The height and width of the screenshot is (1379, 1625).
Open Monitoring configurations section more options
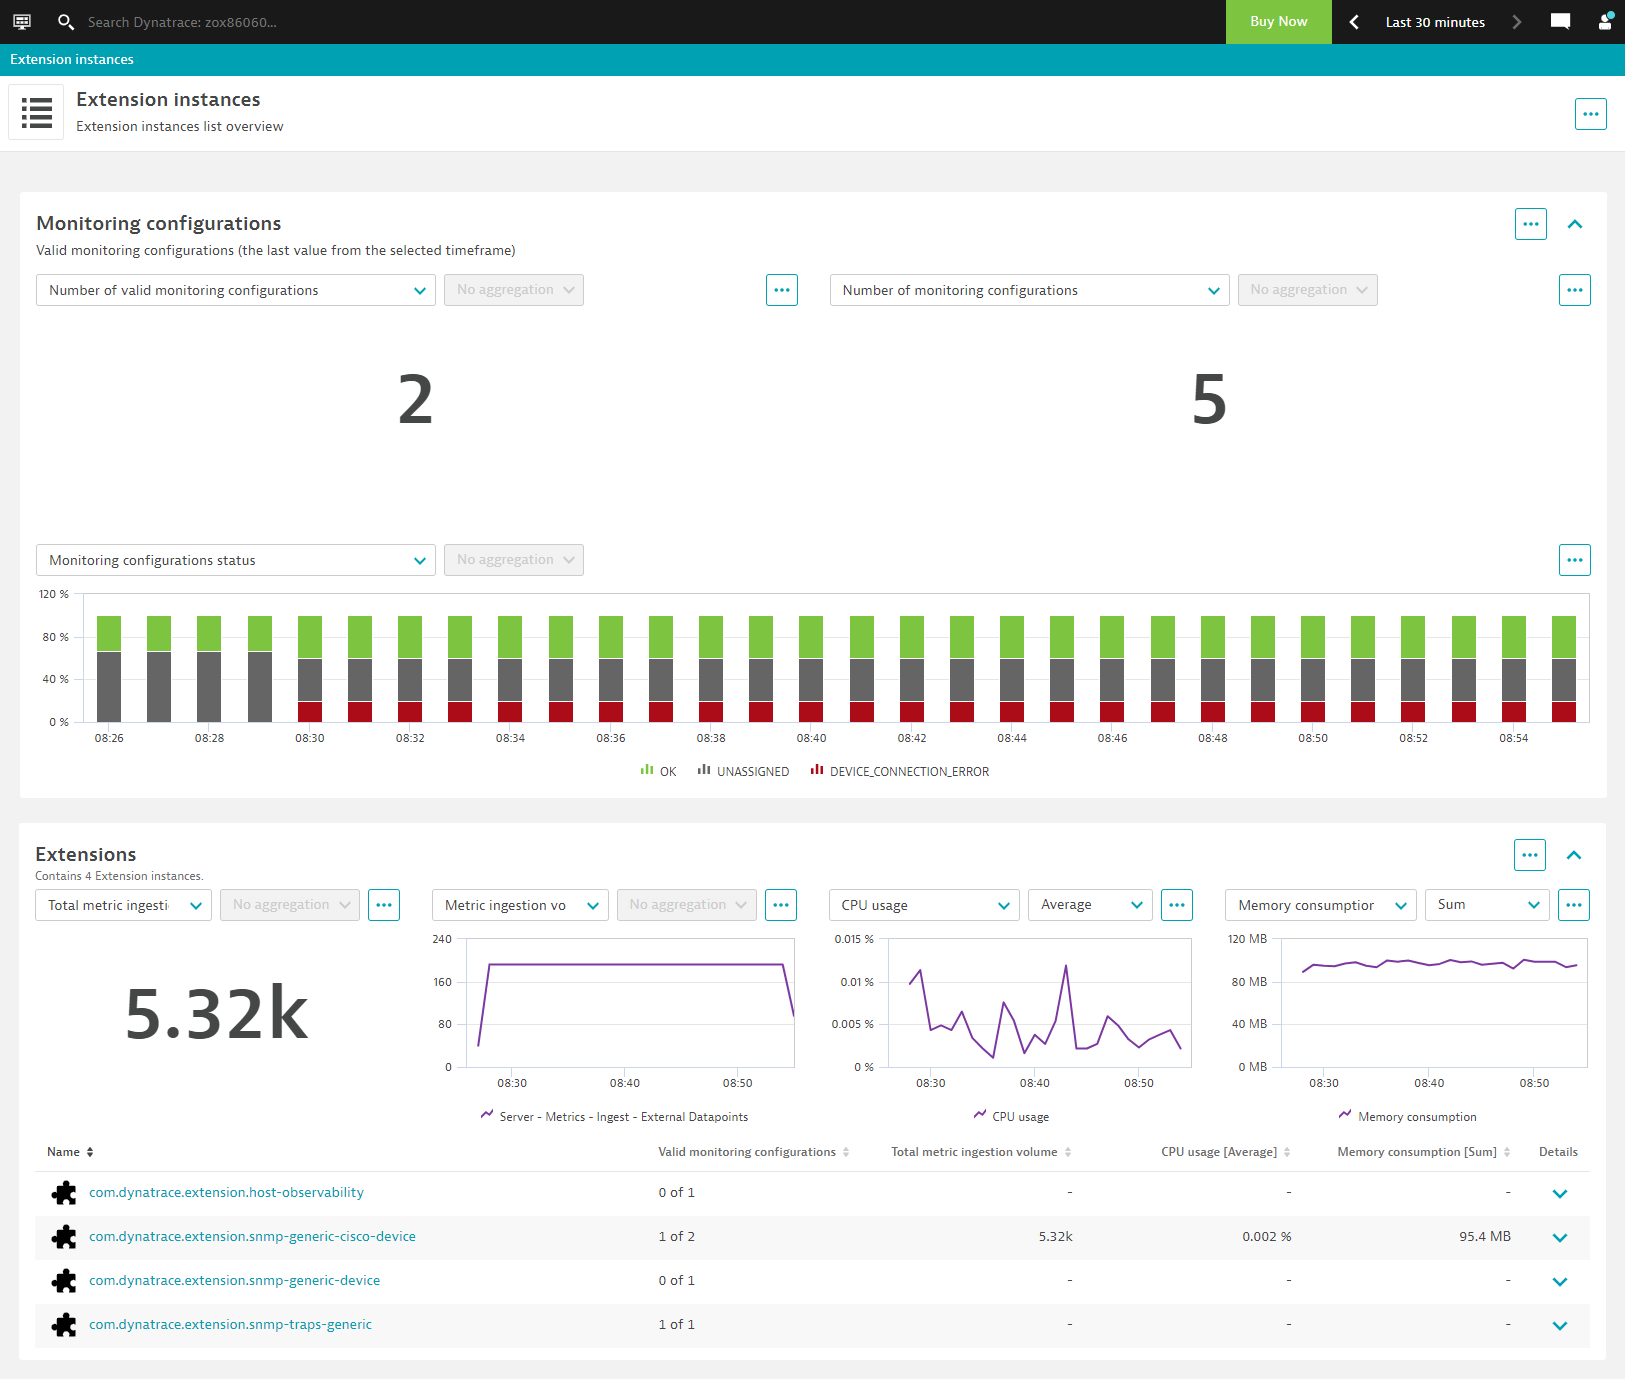1531,224
